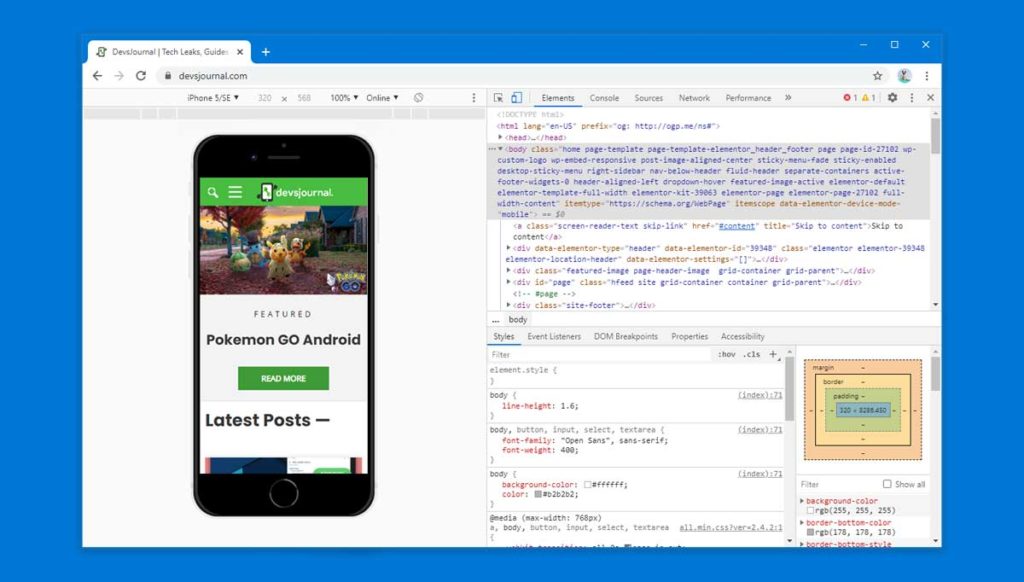The width and height of the screenshot is (1024, 582).
Task: Open the browser profile avatar icon
Action: pyautogui.click(x=904, y=75)
